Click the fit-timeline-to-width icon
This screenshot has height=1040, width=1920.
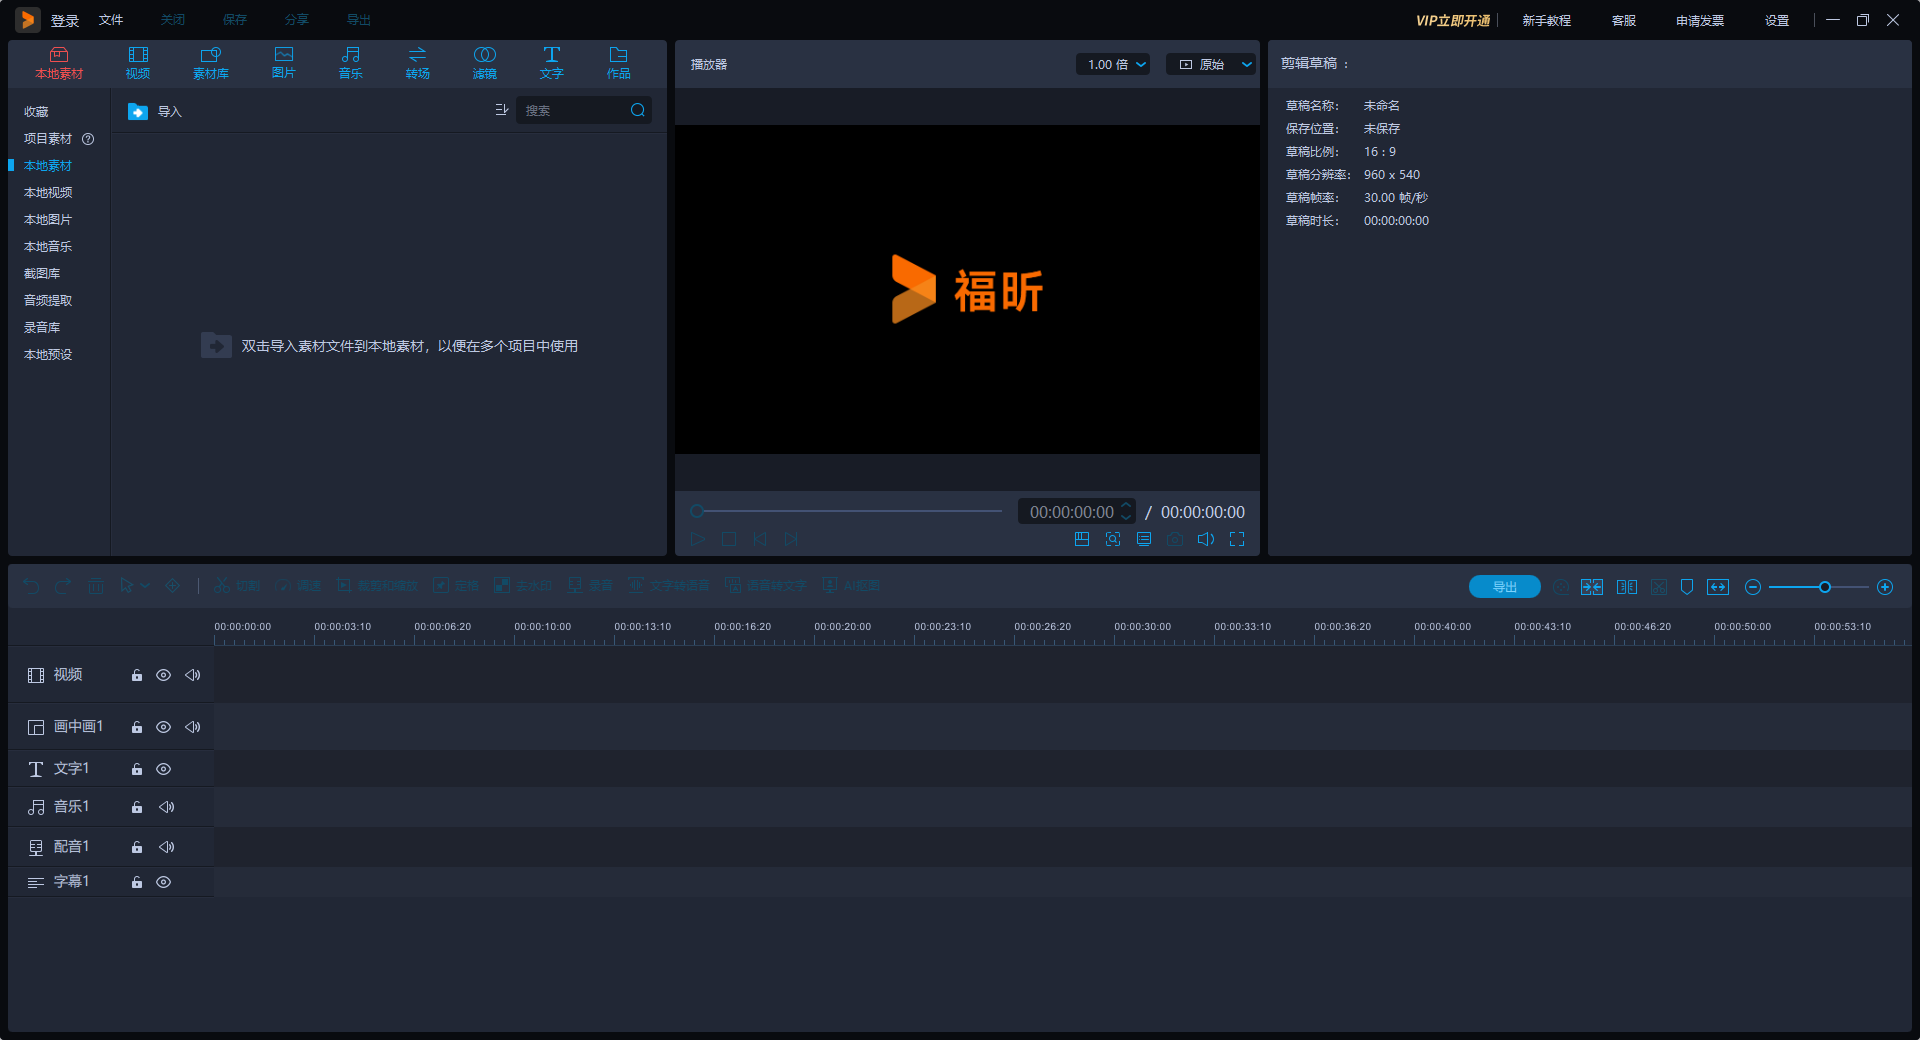1718,587
